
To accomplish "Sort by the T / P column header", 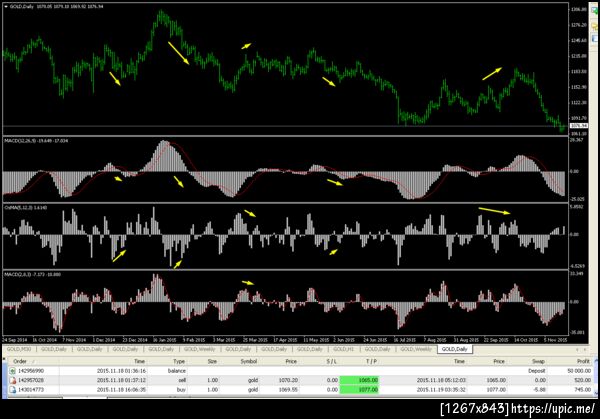I will (371, 361).
